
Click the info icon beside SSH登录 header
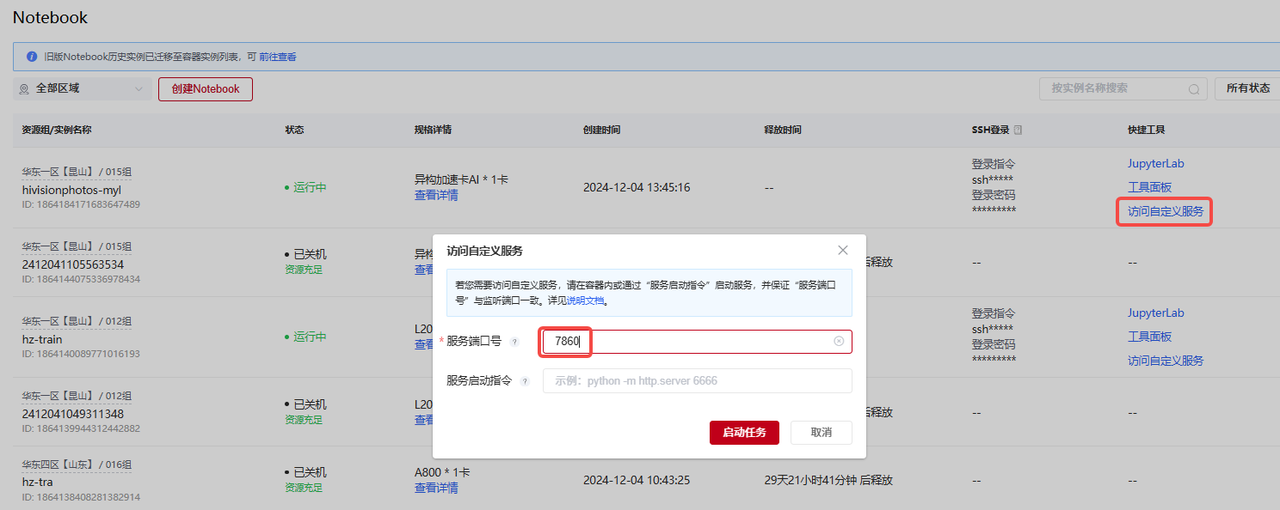tap(1018, 130)
